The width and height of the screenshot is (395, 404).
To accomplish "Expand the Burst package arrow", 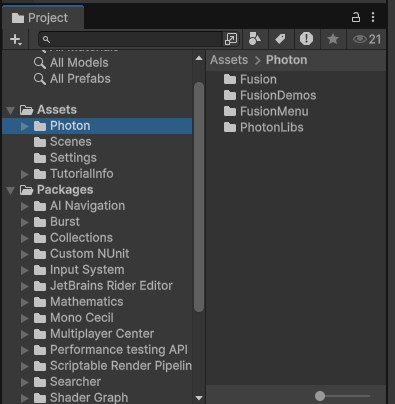I will point(24,222).
